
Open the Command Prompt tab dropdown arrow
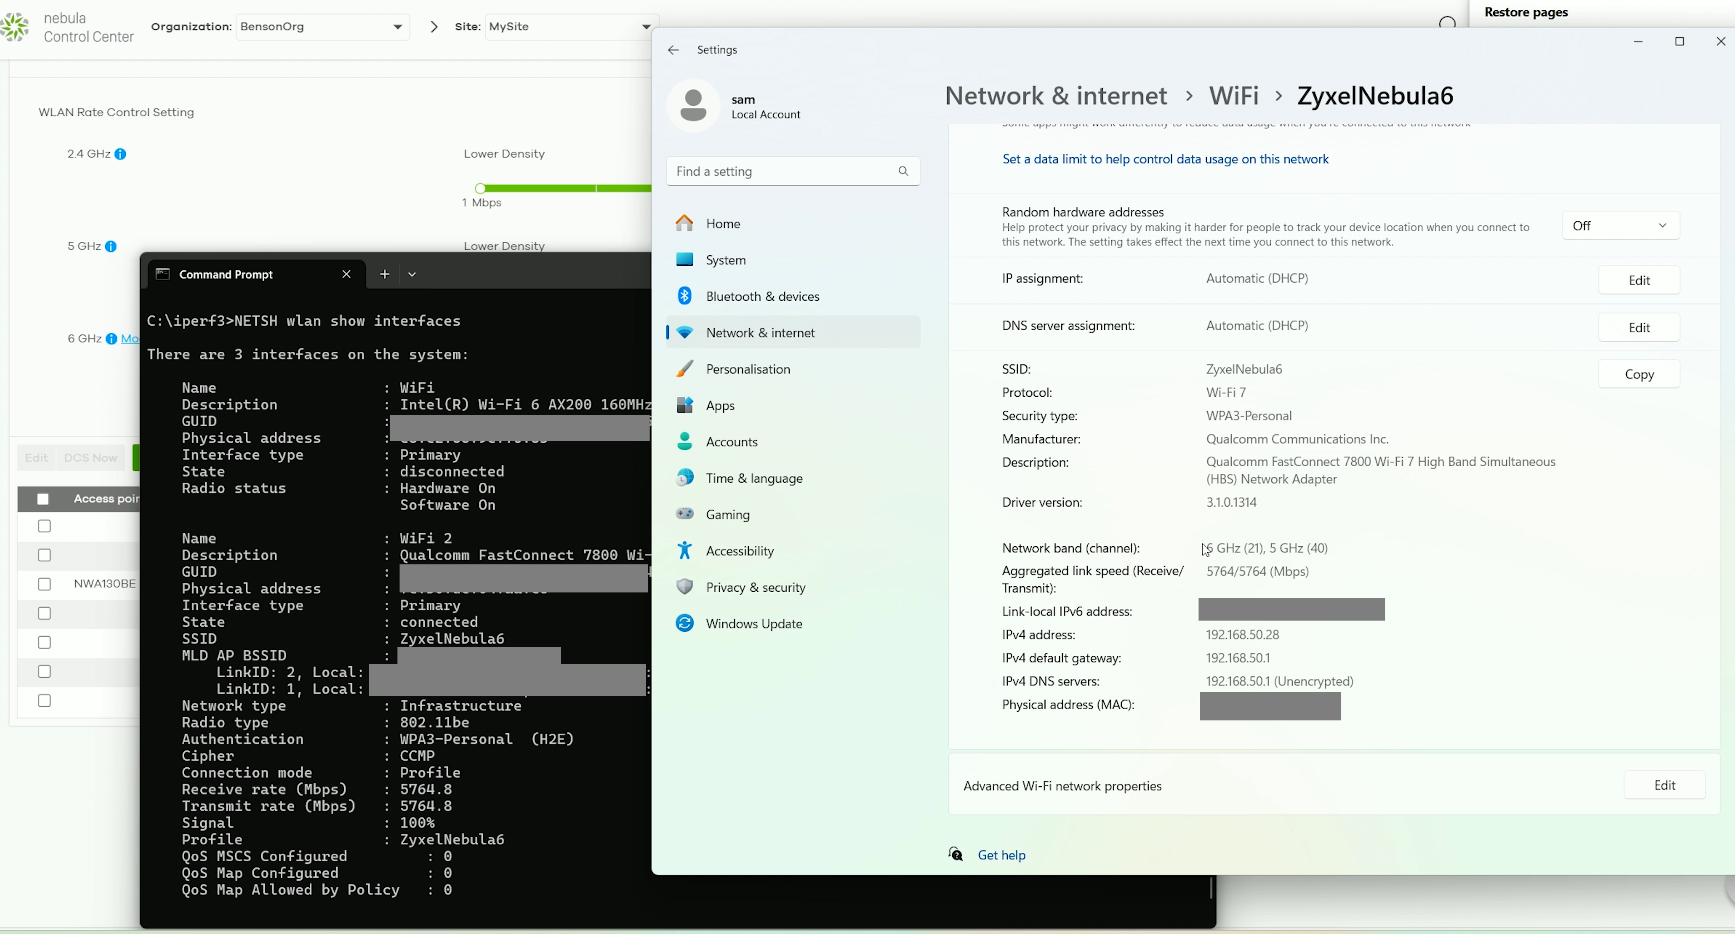pyautogui.click(x=412, y=274)
